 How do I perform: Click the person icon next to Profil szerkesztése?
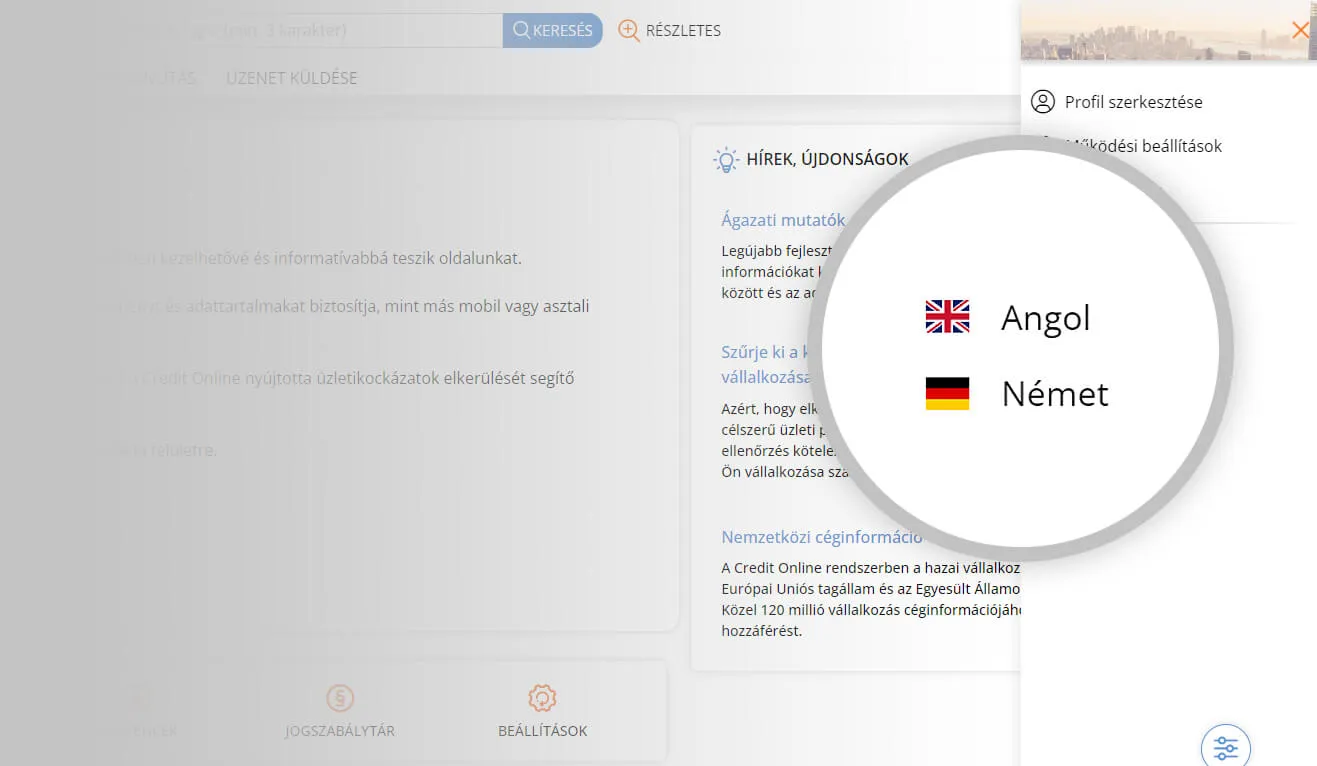tap(1044, 101)
